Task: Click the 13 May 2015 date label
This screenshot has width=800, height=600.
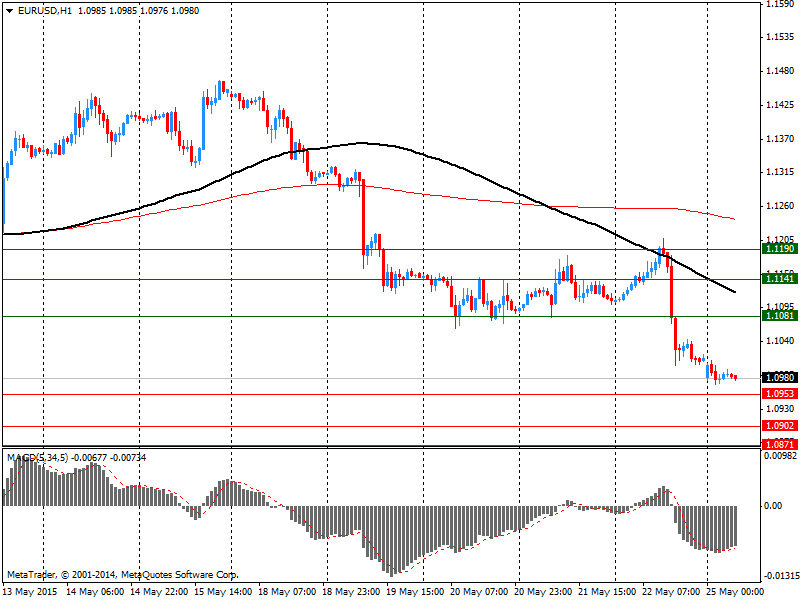Action: click(31, 592)
